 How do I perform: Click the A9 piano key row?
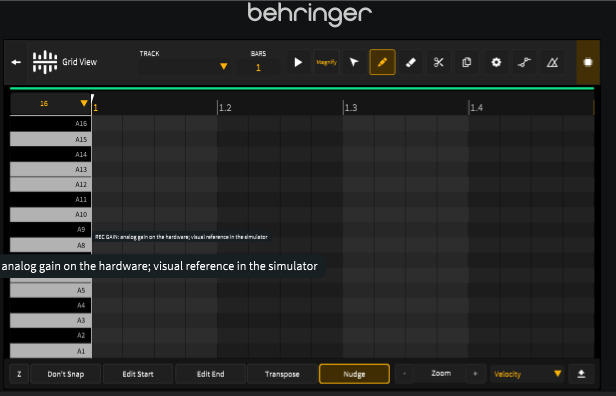[x=50, y=229]
